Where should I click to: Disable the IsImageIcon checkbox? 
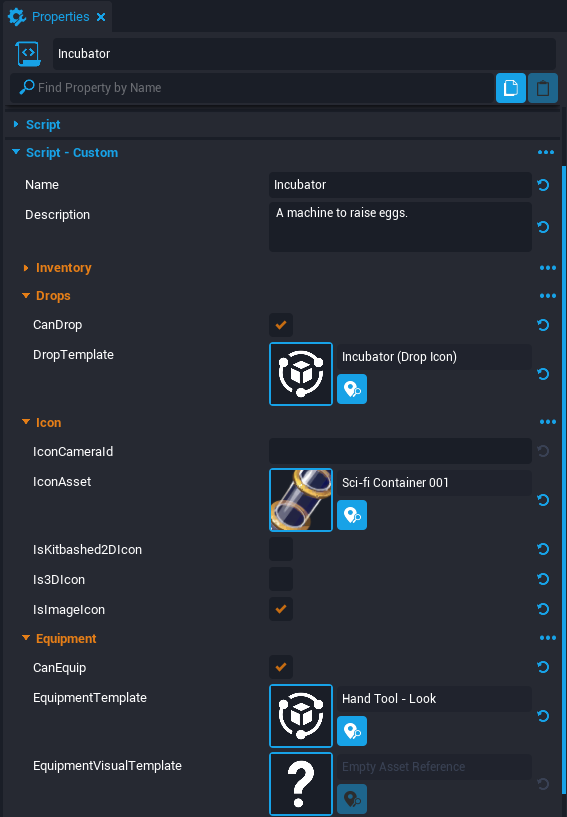point(281,609)
